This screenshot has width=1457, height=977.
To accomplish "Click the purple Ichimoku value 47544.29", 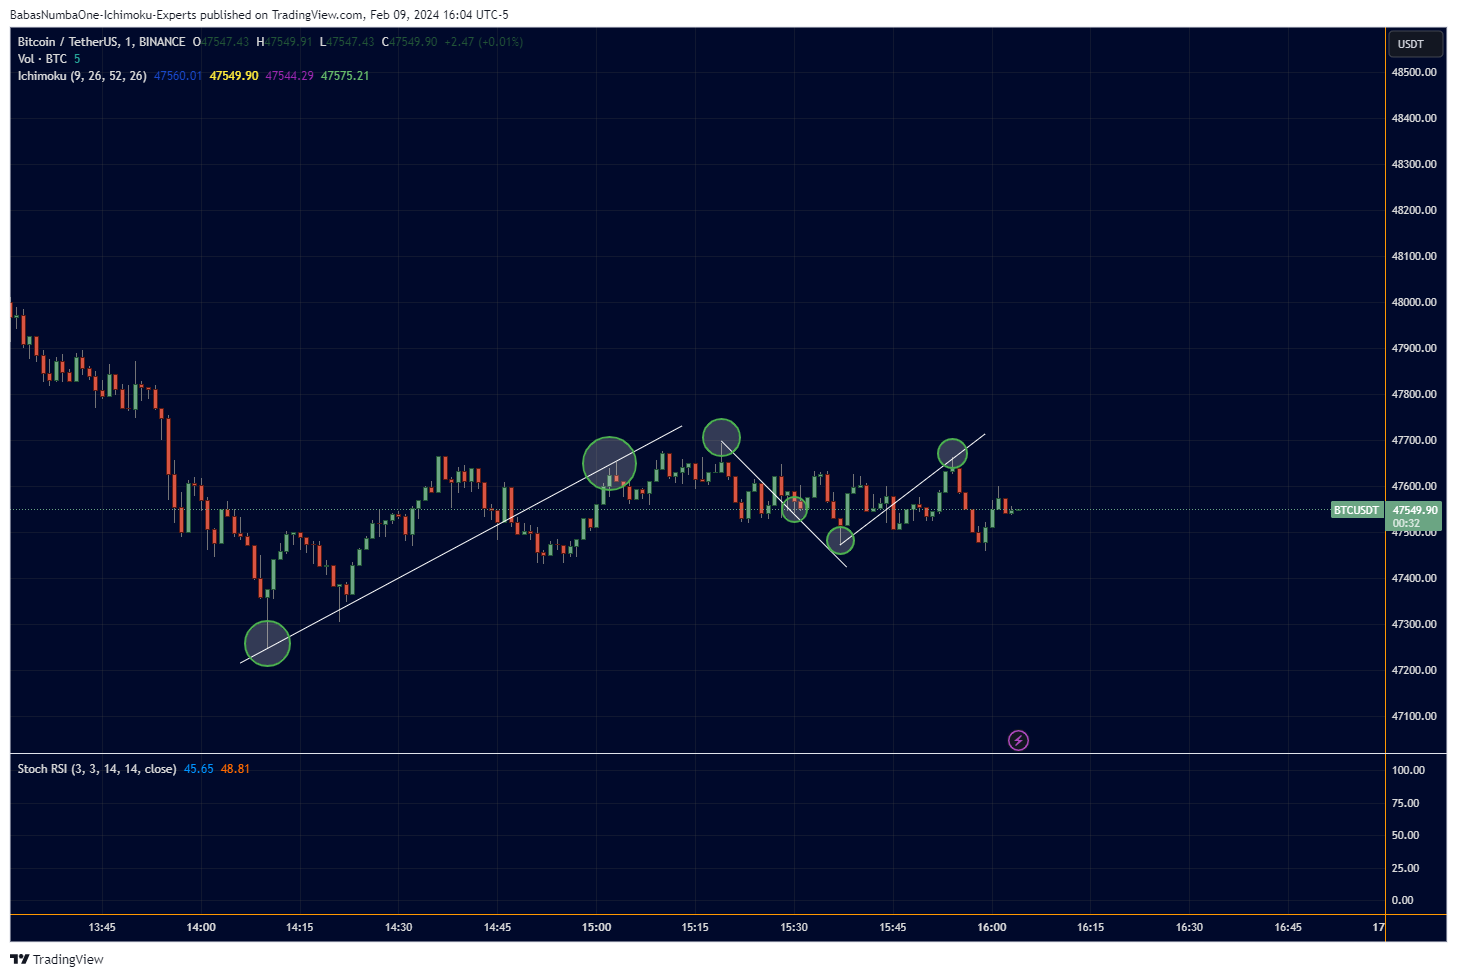I will [x=289, y=76].
